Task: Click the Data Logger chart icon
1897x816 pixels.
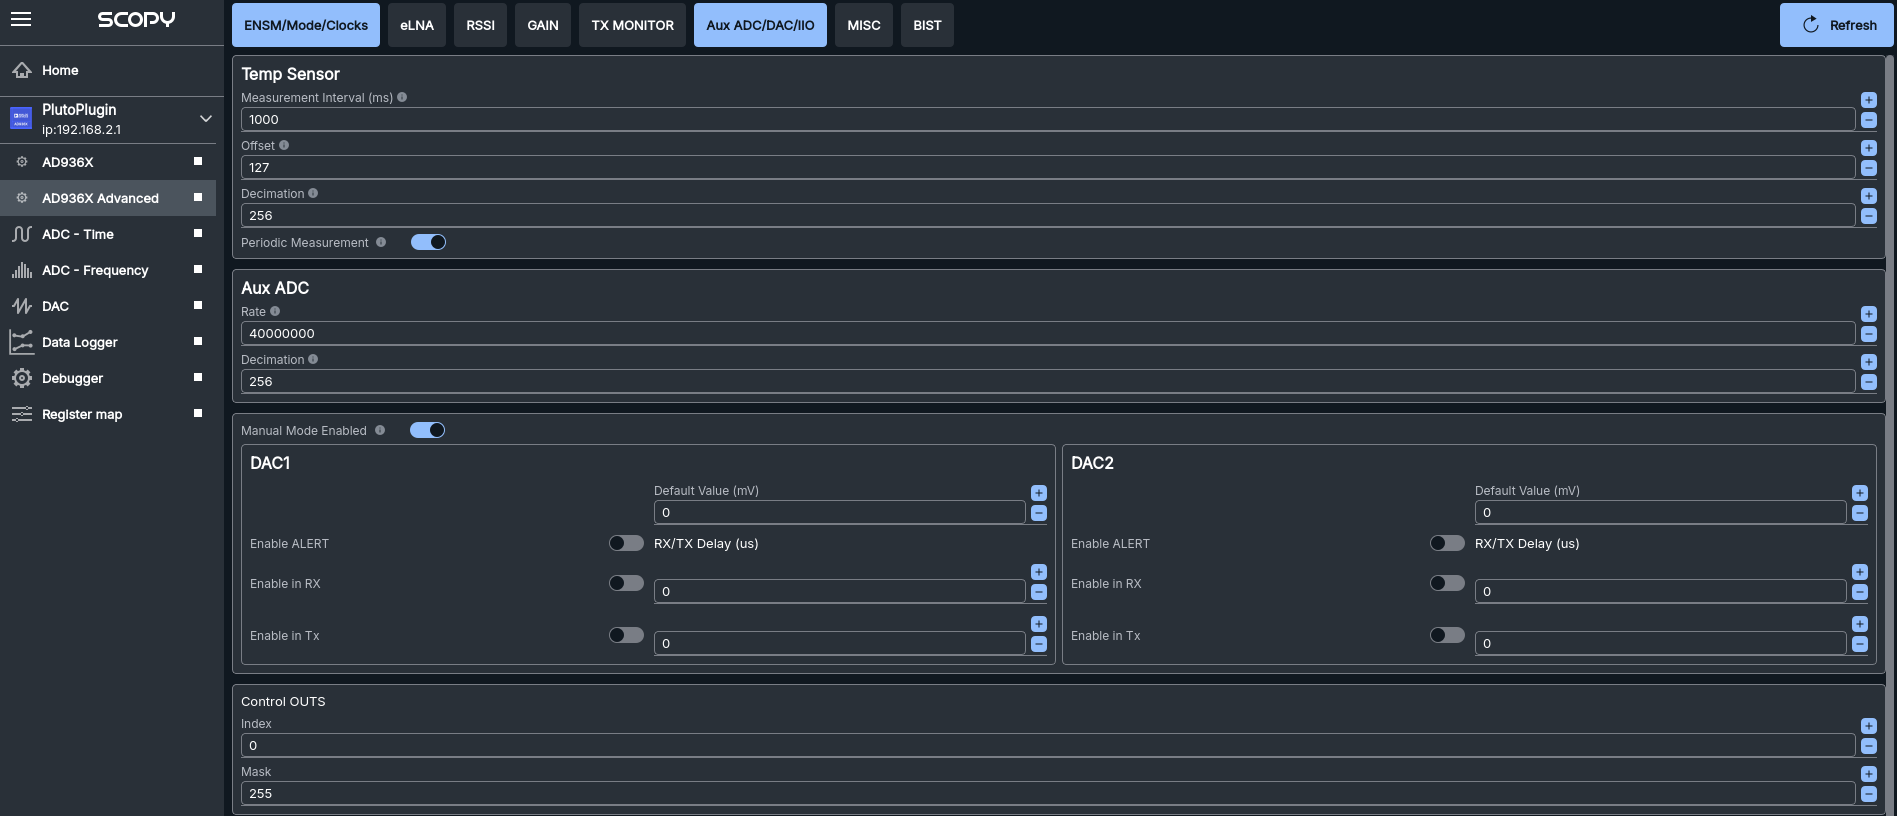Action: (22, 342)
